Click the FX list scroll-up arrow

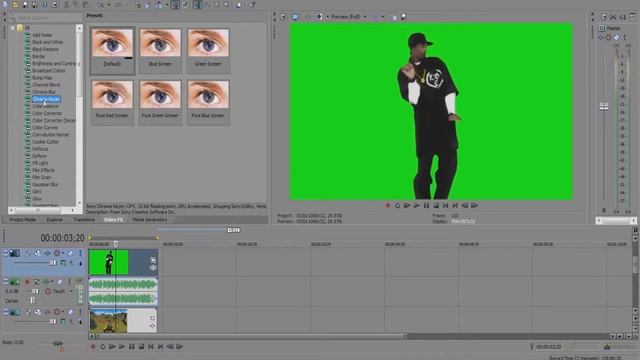click(x=79, y=28)
